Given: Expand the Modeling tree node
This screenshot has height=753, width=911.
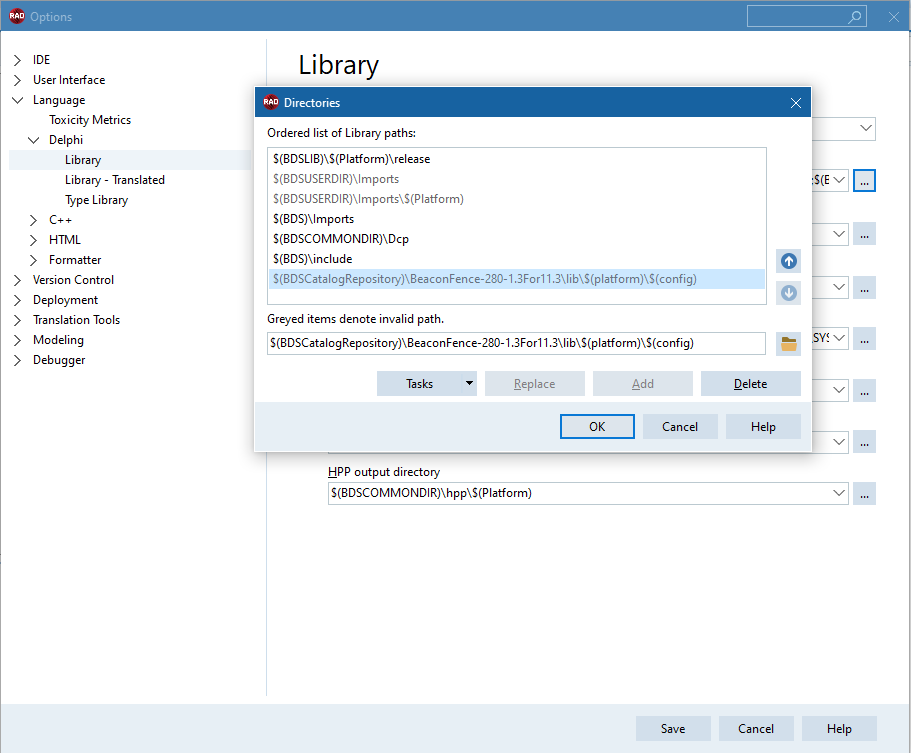Looking at the screenshot, I should click(17, 340).
